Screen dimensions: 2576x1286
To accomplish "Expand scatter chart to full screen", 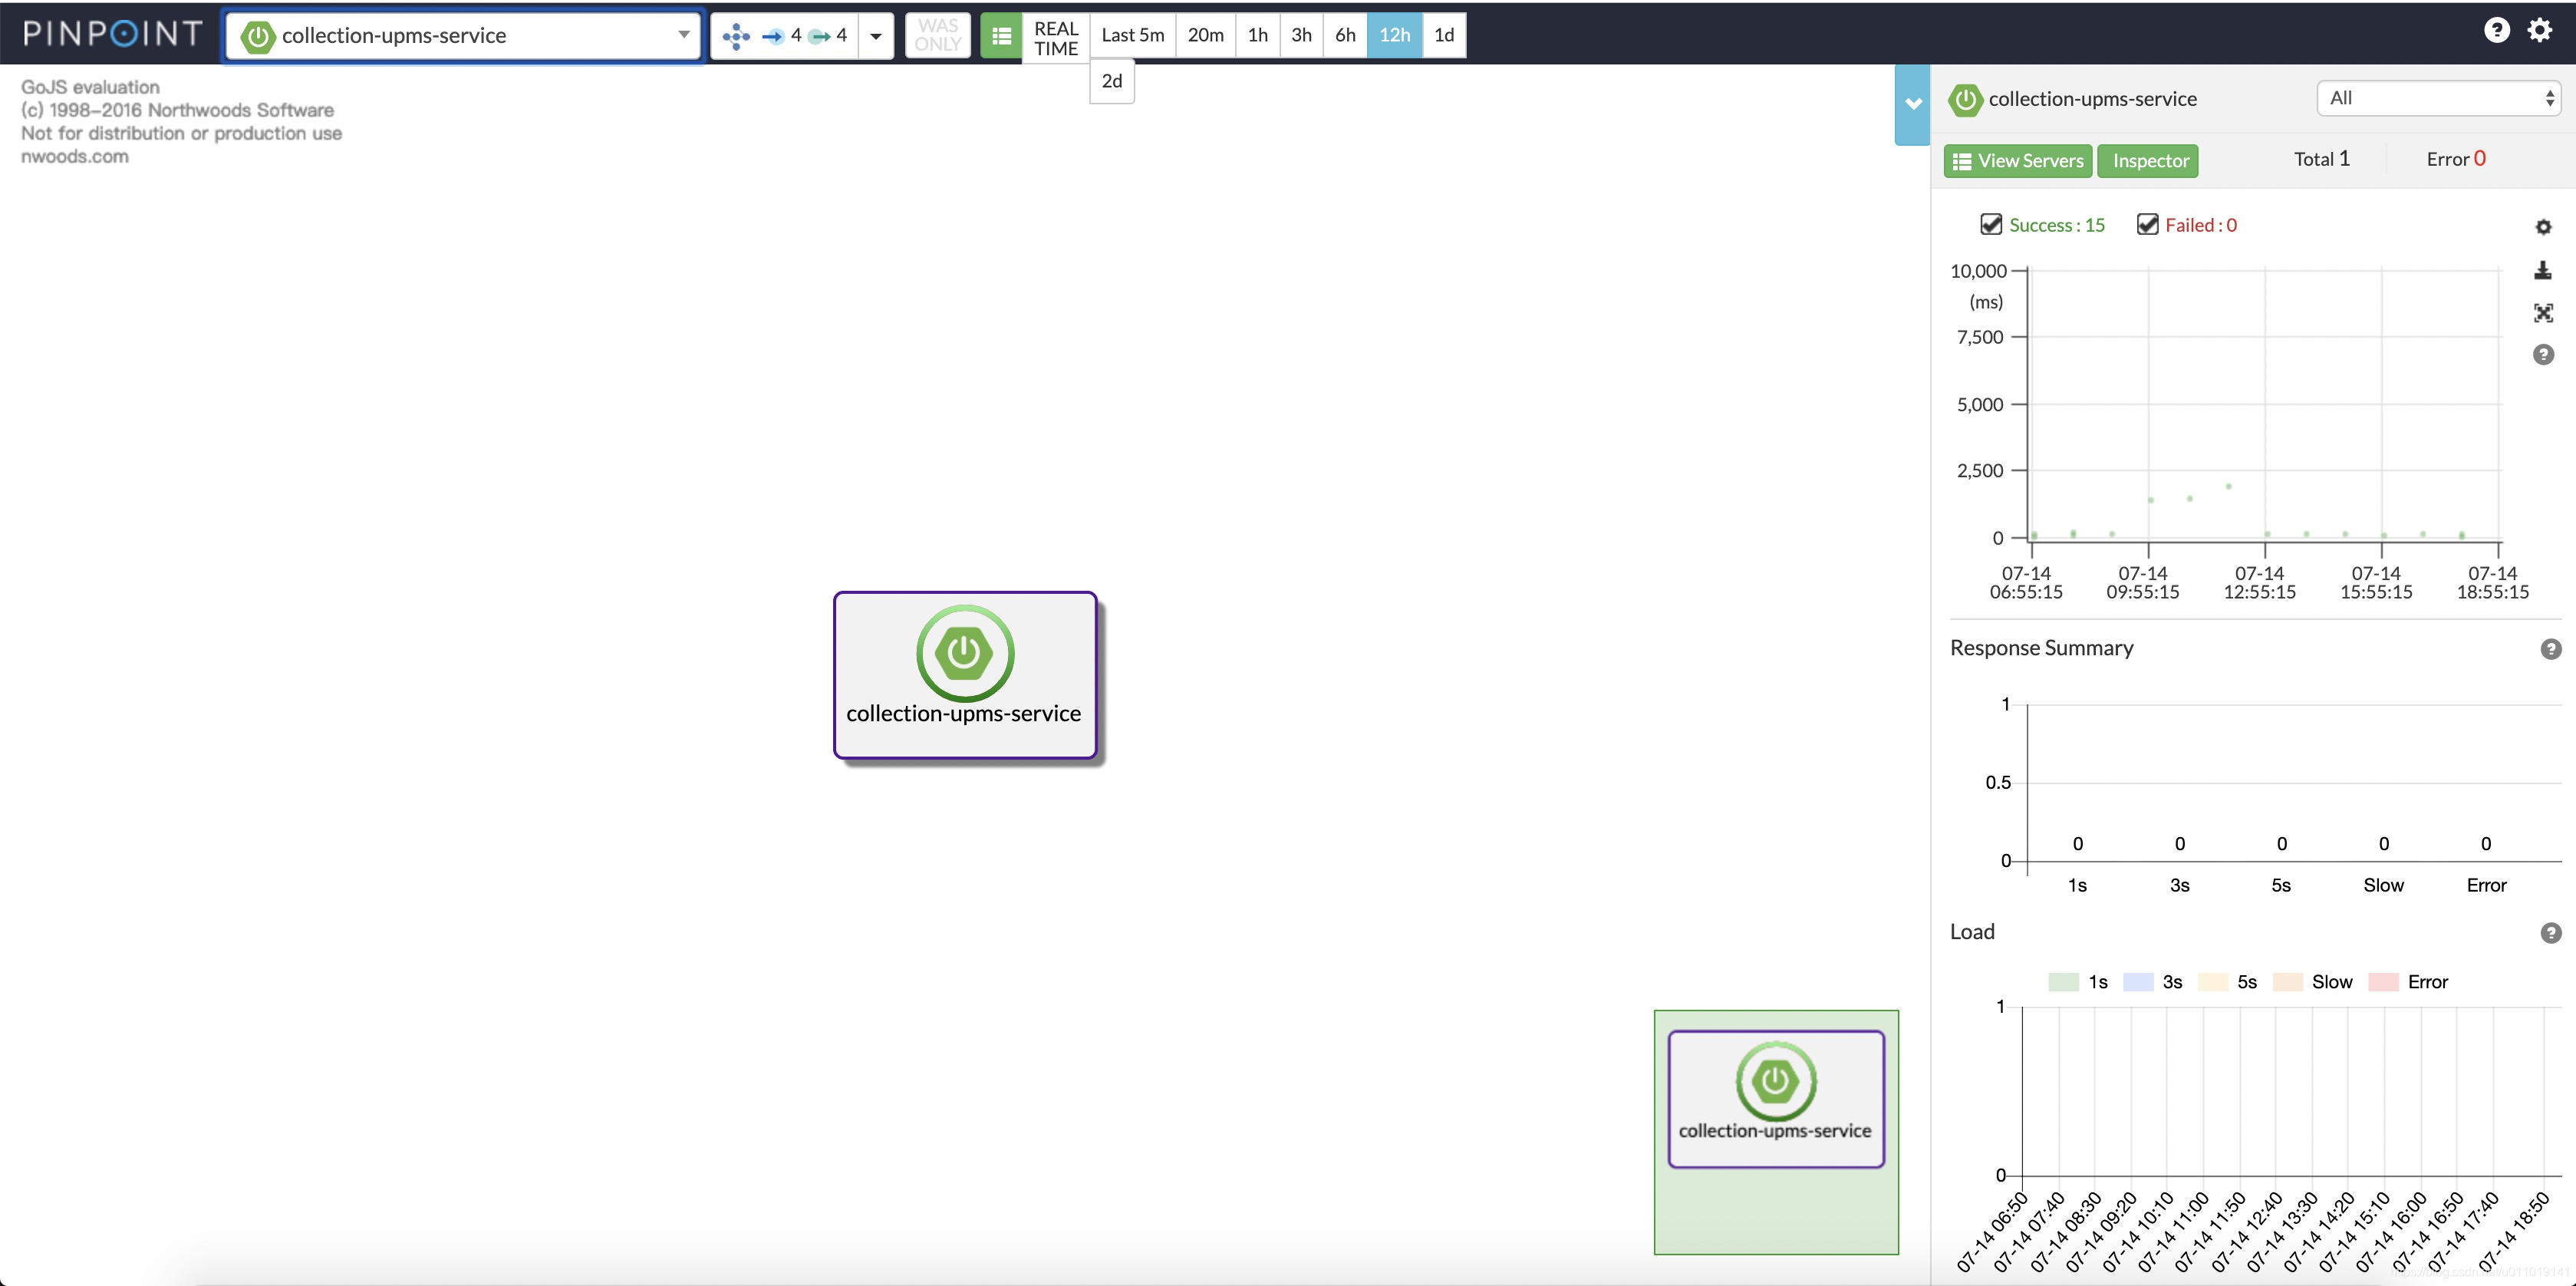I will (2543, 313).
